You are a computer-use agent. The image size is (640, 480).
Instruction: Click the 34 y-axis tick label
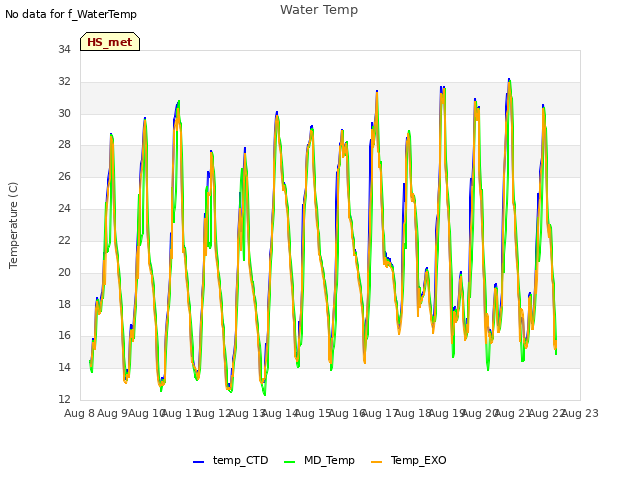coord(64,49)
